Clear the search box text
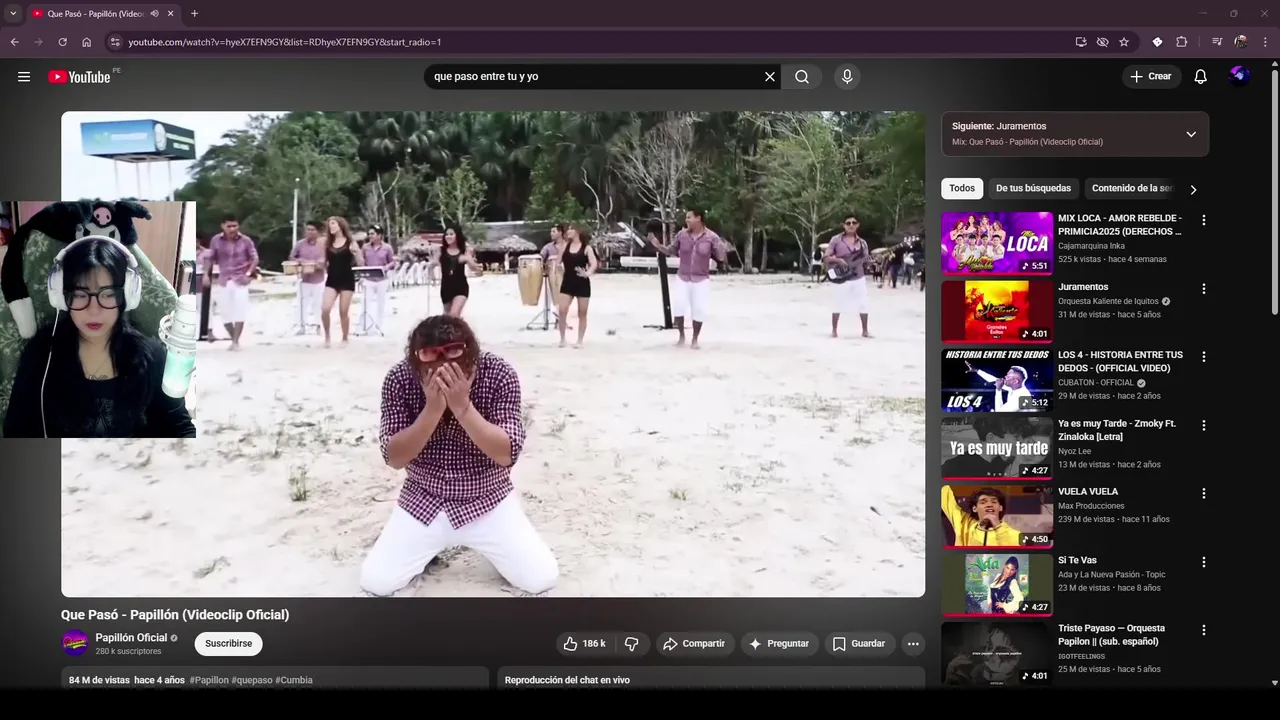1280x720 pixels. click(x=770, y=77)
